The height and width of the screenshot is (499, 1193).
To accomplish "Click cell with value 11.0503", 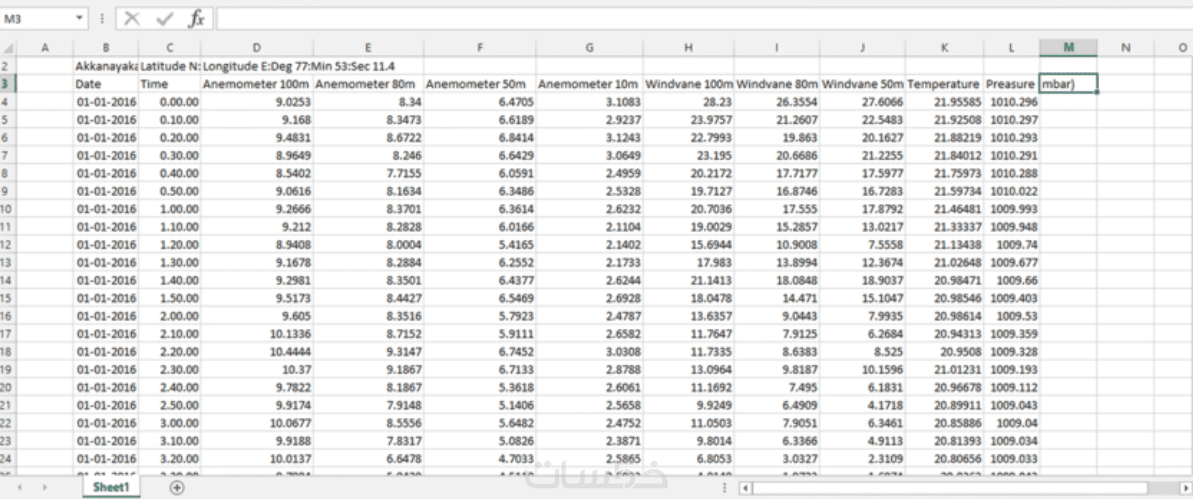I will [689, 422].
